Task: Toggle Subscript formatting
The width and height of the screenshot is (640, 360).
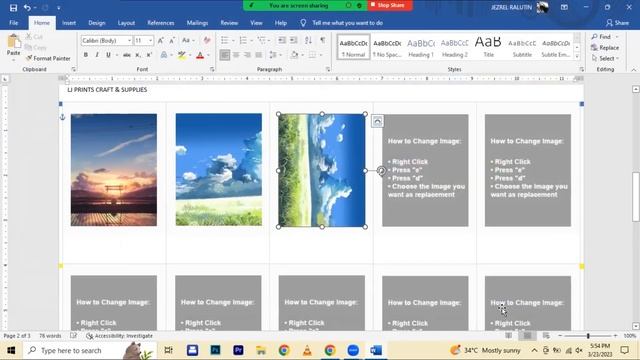Action: pos(138,55)
